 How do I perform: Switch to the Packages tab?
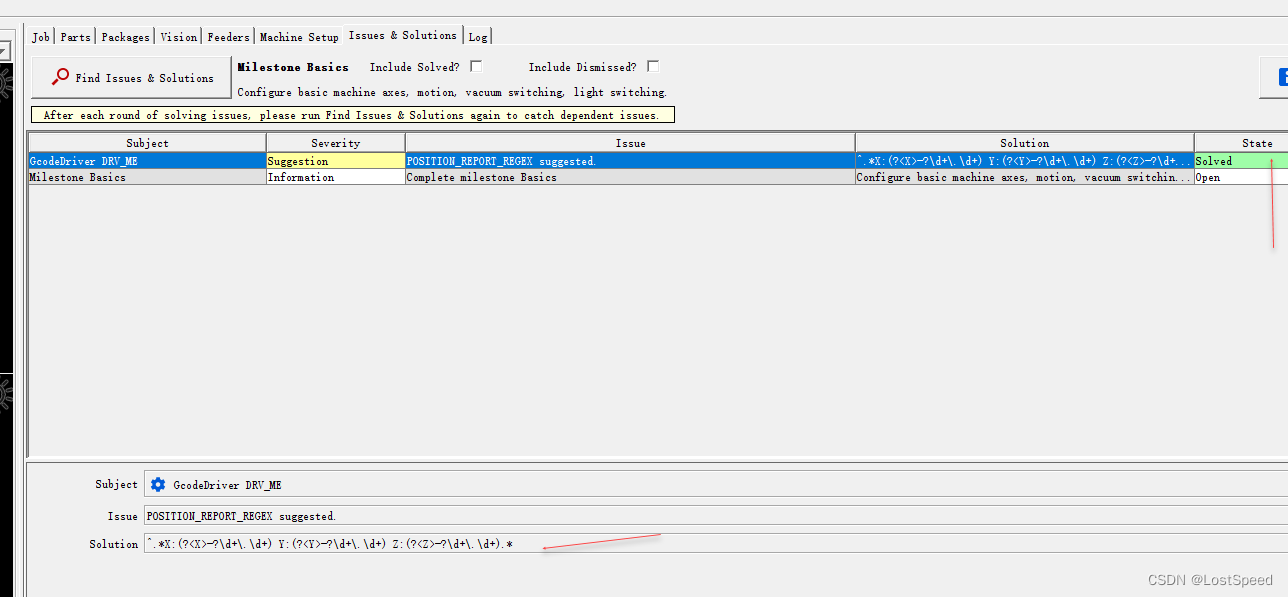(124, 36)
